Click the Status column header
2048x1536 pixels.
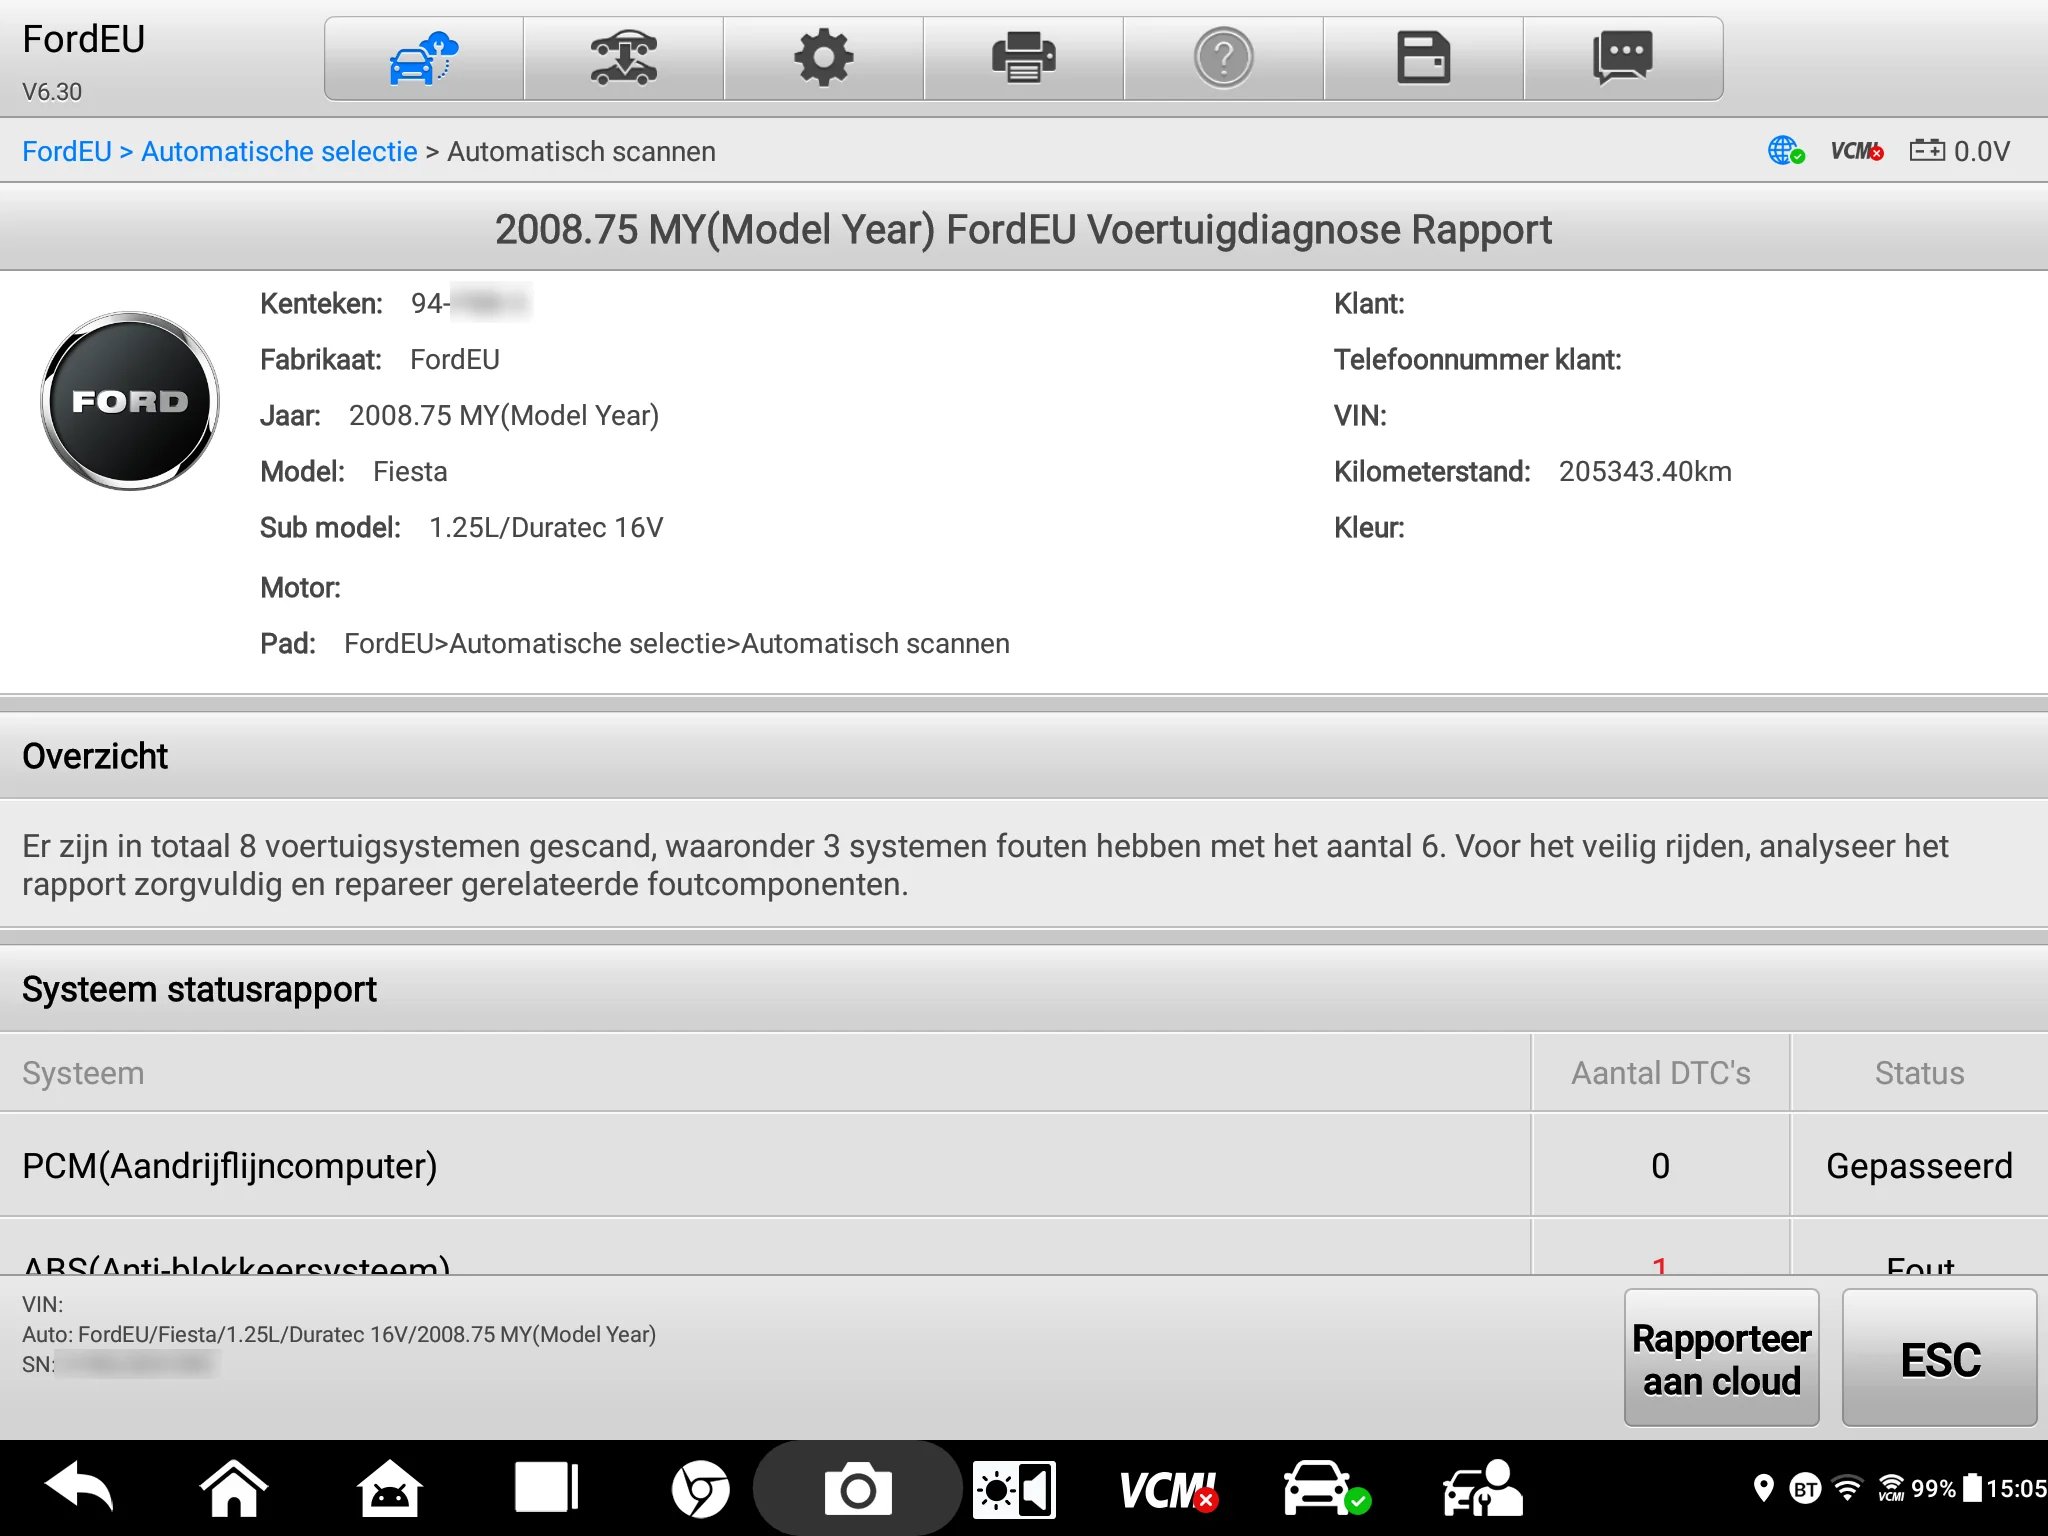point(1919,1073)
